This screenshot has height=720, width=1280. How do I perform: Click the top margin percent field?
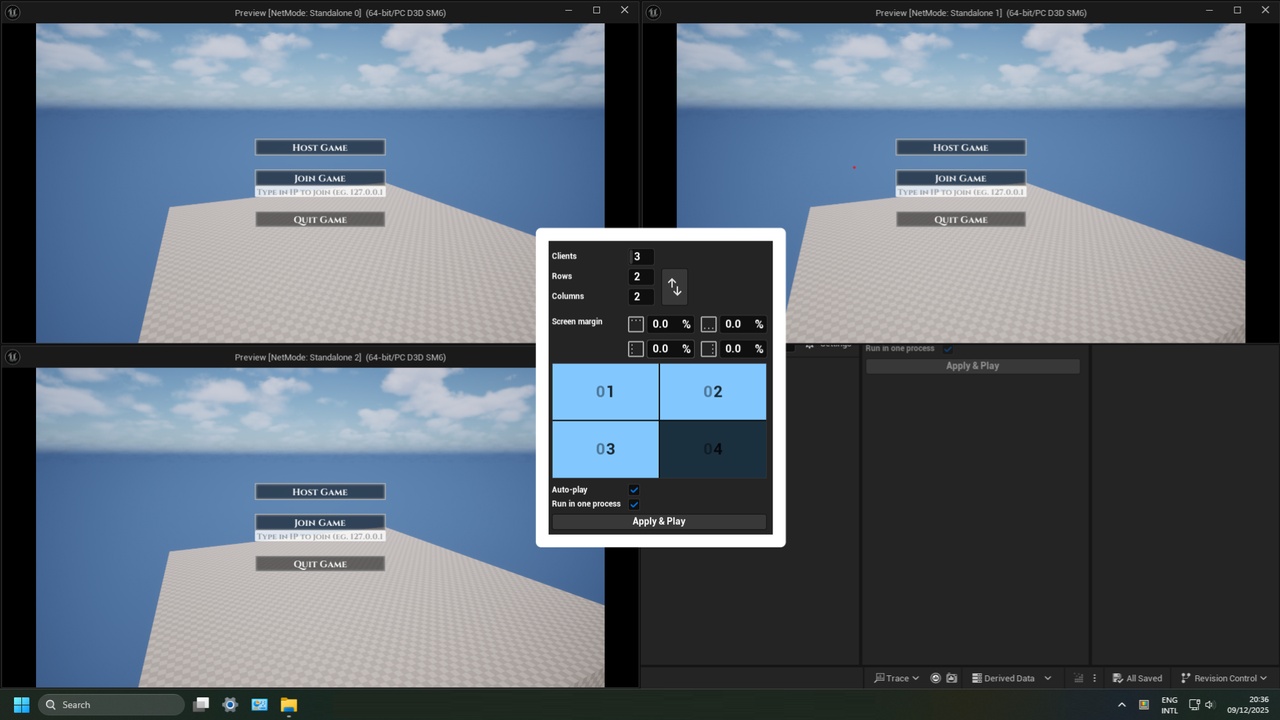670,324
